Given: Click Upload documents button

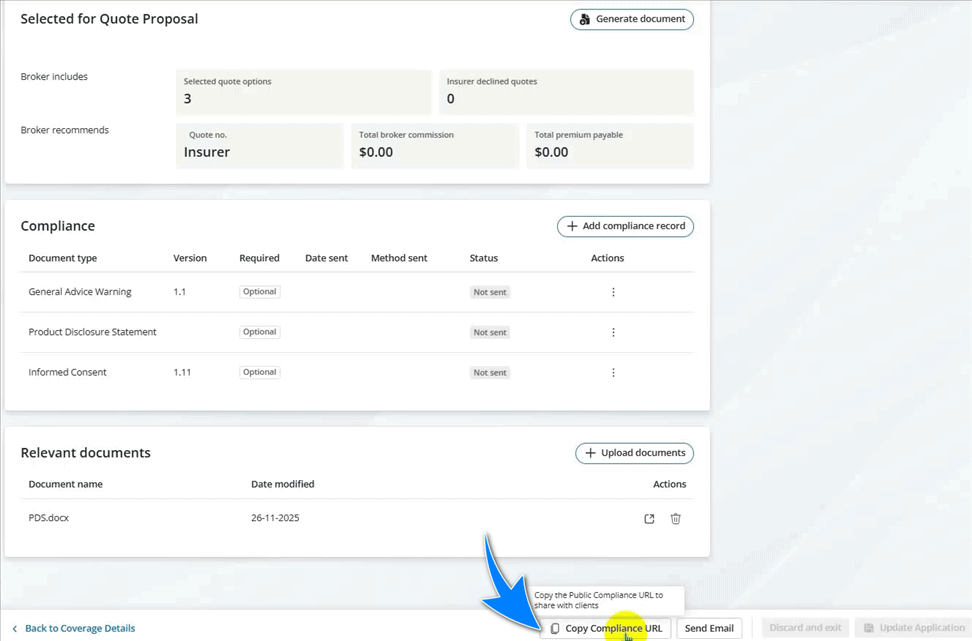Looking at the screenshot, I should click(x=634, y=453).
